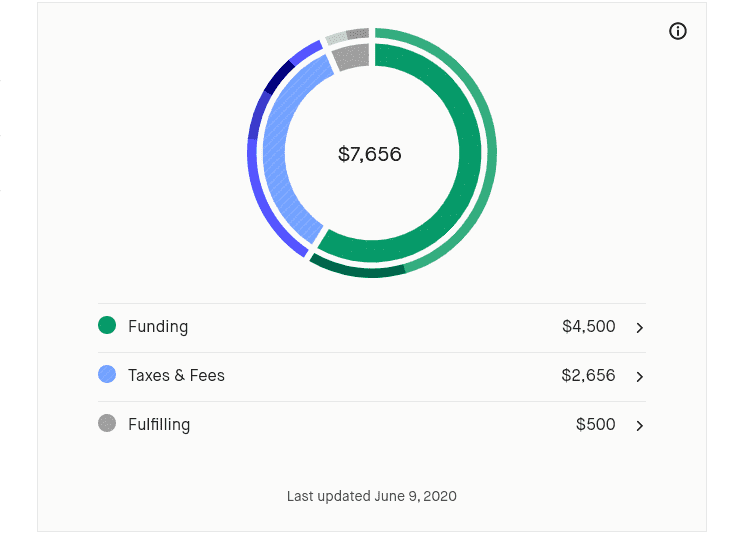Click the $500 Fulfilling amount

point(595,425)
